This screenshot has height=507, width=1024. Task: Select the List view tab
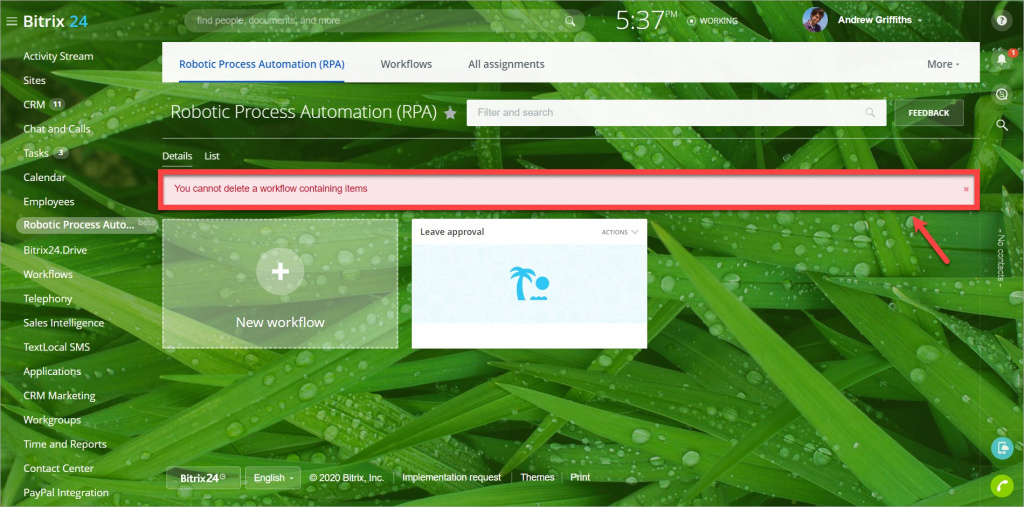(x=212, y=156)
